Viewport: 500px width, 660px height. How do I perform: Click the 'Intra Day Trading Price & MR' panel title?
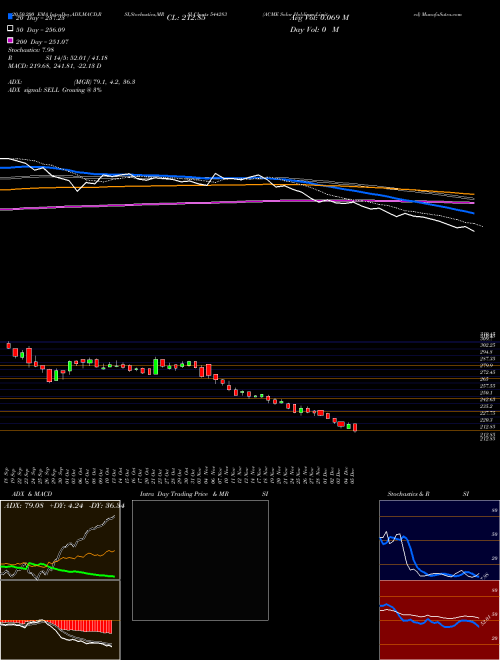pyautogui.click(x=184, y=494)
